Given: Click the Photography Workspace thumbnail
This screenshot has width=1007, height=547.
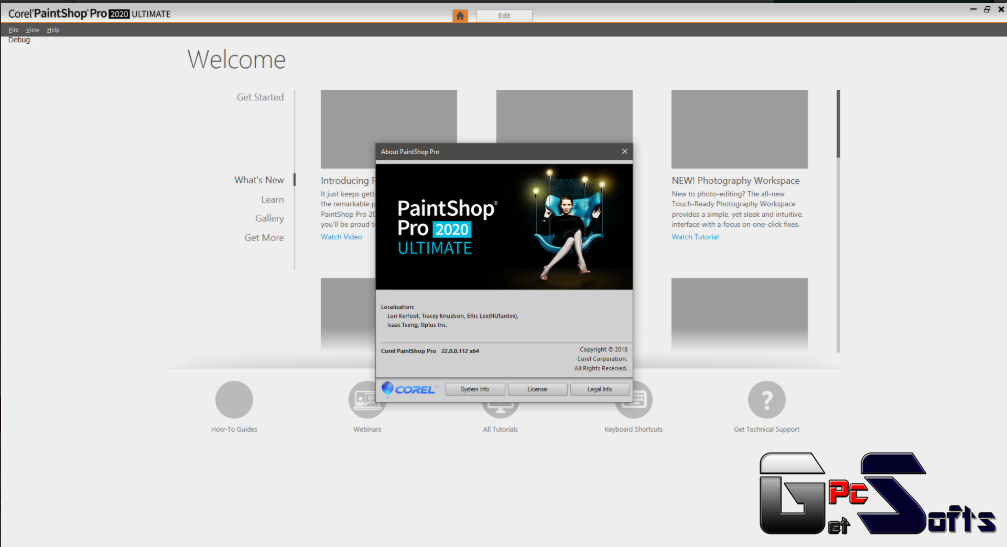Looking at the screenshot, I should tap(739, 129).
